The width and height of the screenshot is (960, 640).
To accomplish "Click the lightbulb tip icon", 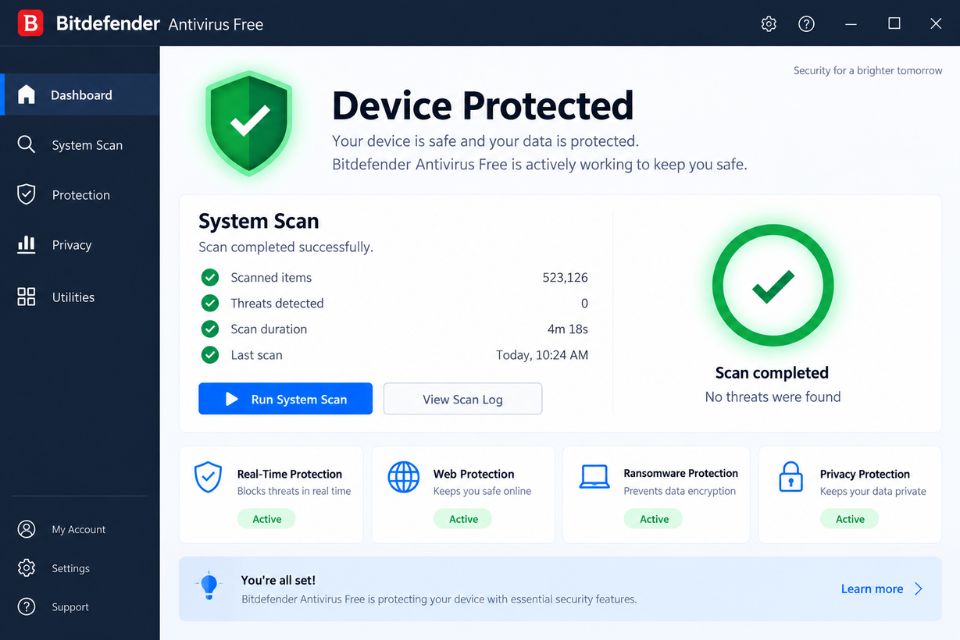I will 209,586.
